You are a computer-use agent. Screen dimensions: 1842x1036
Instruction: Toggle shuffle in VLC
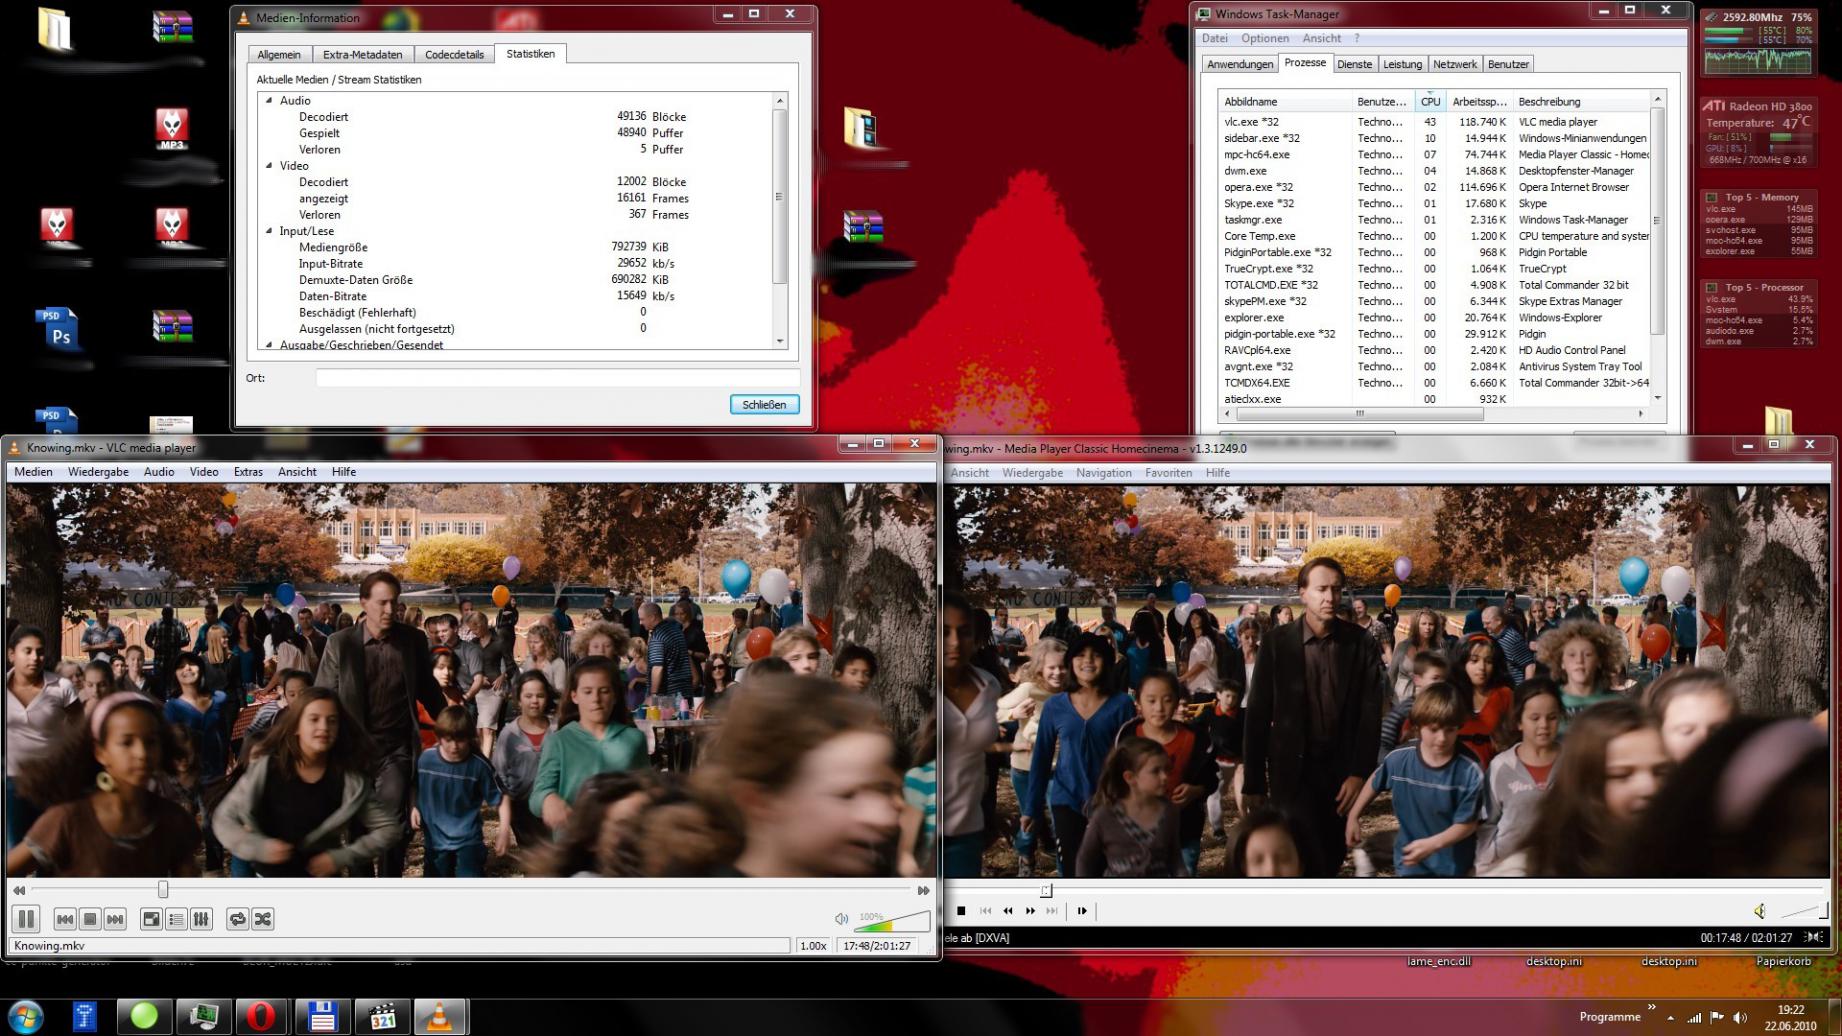(x=263, y=919)
